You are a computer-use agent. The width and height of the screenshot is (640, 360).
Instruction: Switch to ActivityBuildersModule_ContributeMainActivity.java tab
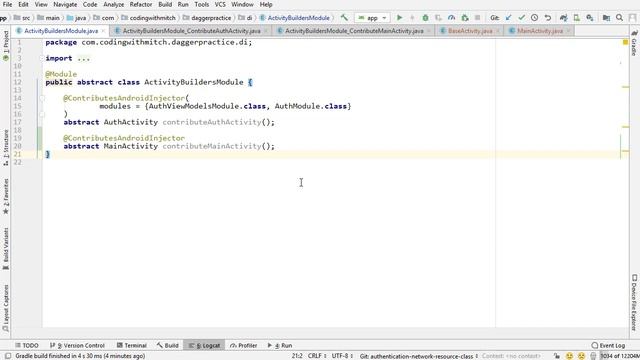click(x=353, y=31)
